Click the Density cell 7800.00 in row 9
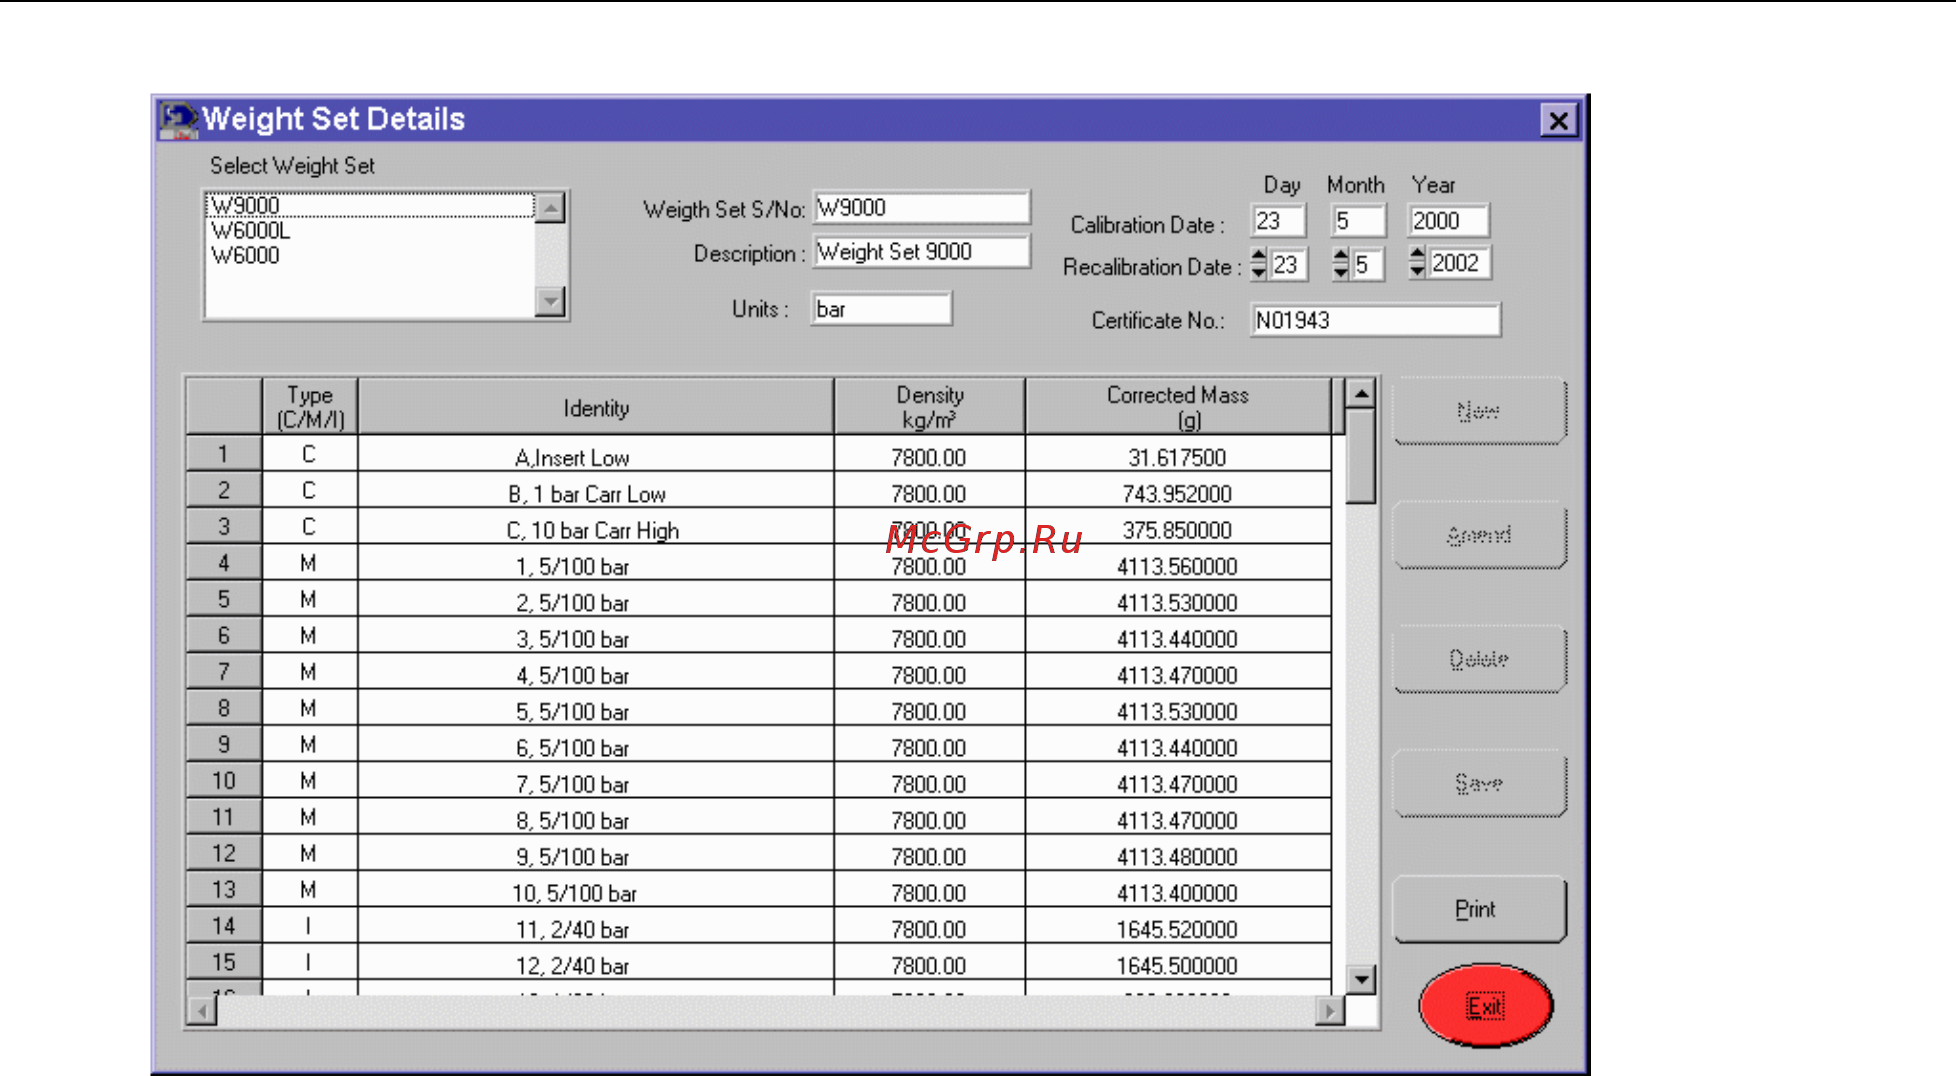1956x1076 pixels. (930, 744)
